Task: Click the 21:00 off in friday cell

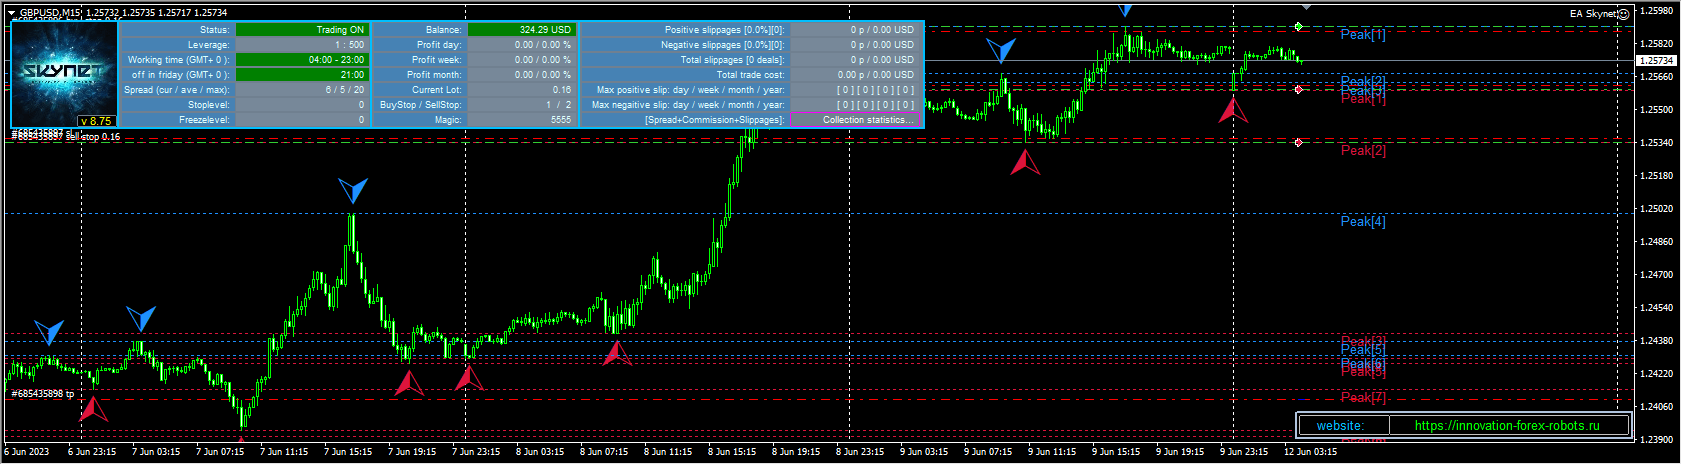Action: (302, 75)
